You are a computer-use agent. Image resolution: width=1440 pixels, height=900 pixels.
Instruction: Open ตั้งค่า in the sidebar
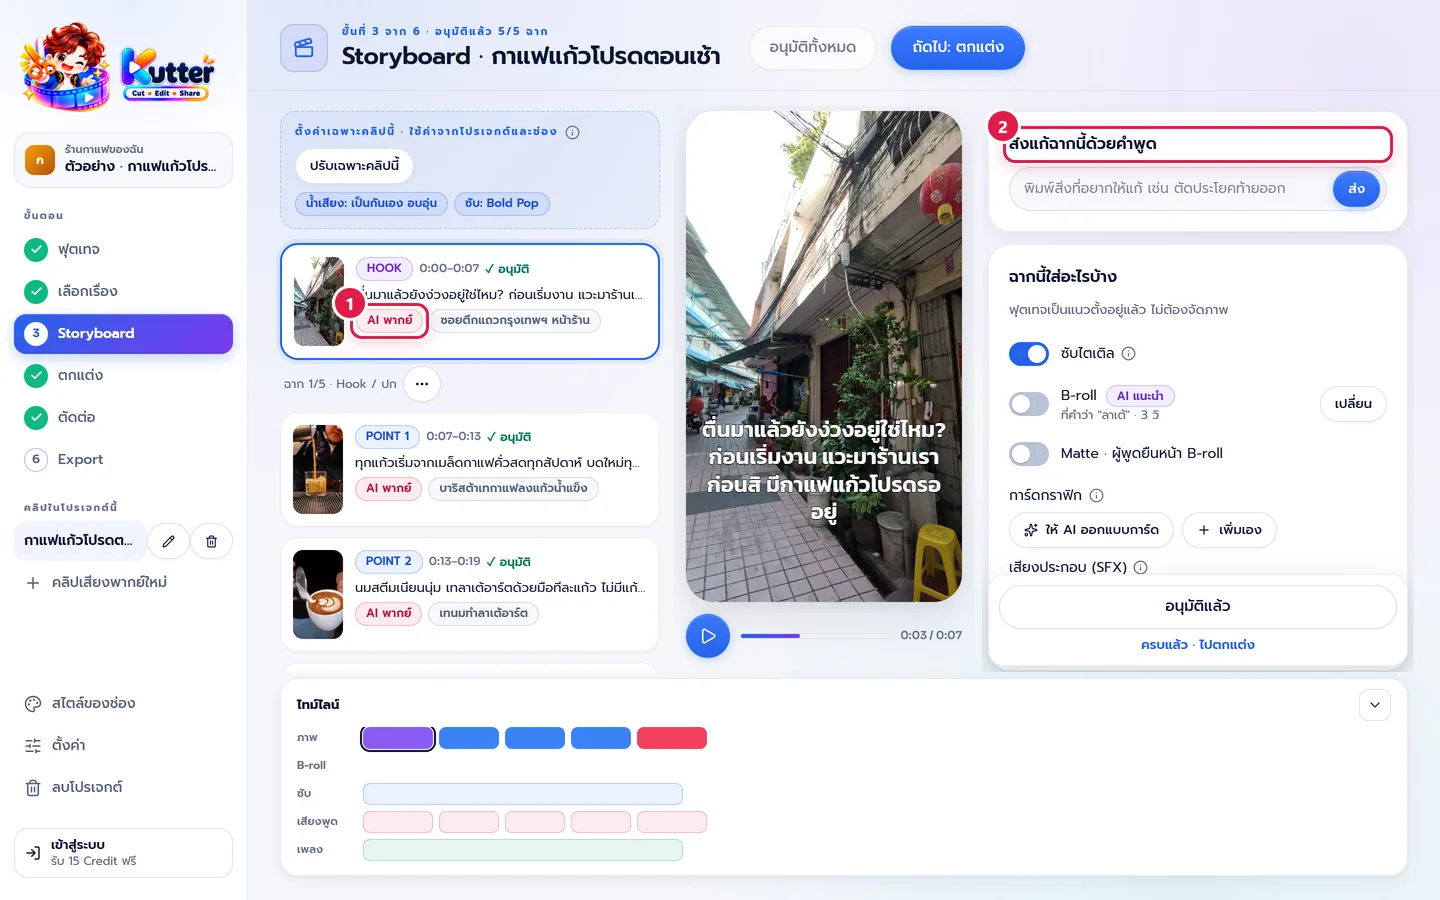click(x=123, y=745)
